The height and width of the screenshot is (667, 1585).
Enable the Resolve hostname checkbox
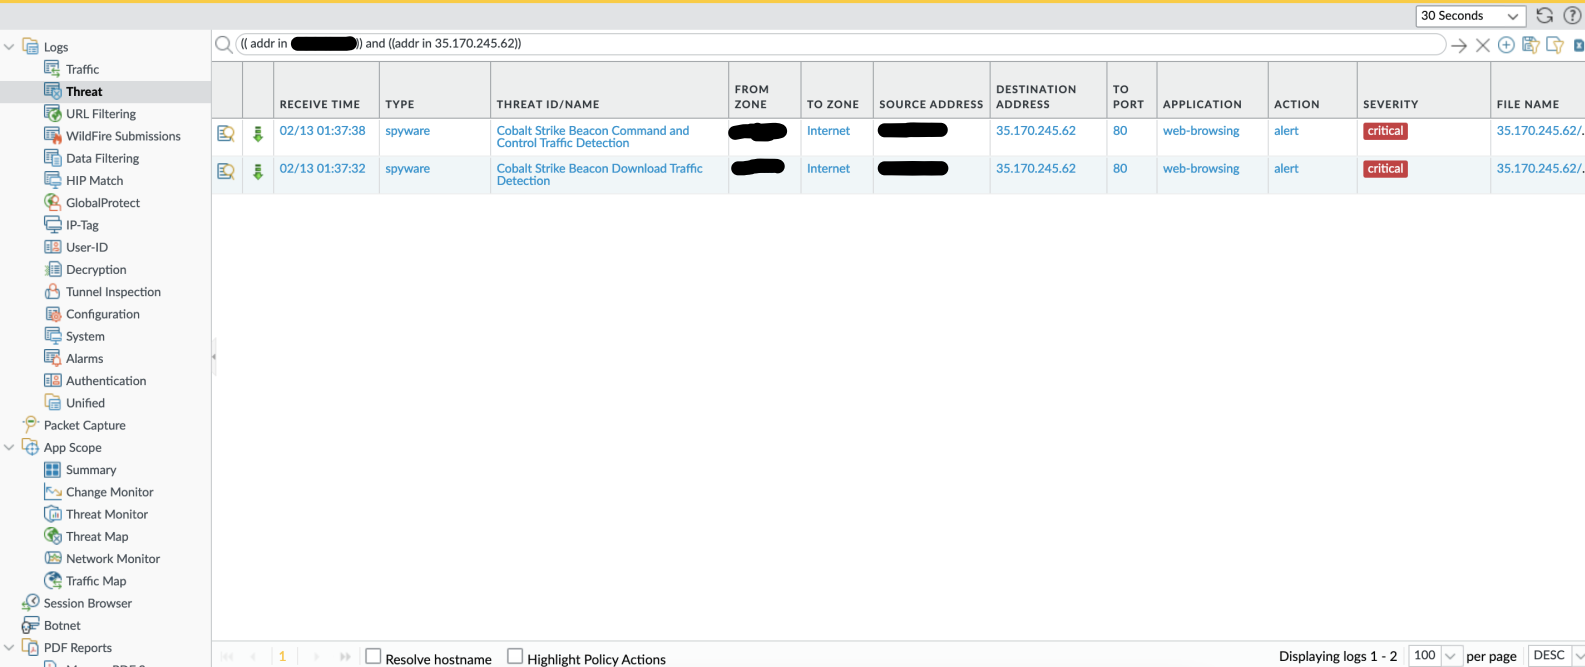coord(374,657)
